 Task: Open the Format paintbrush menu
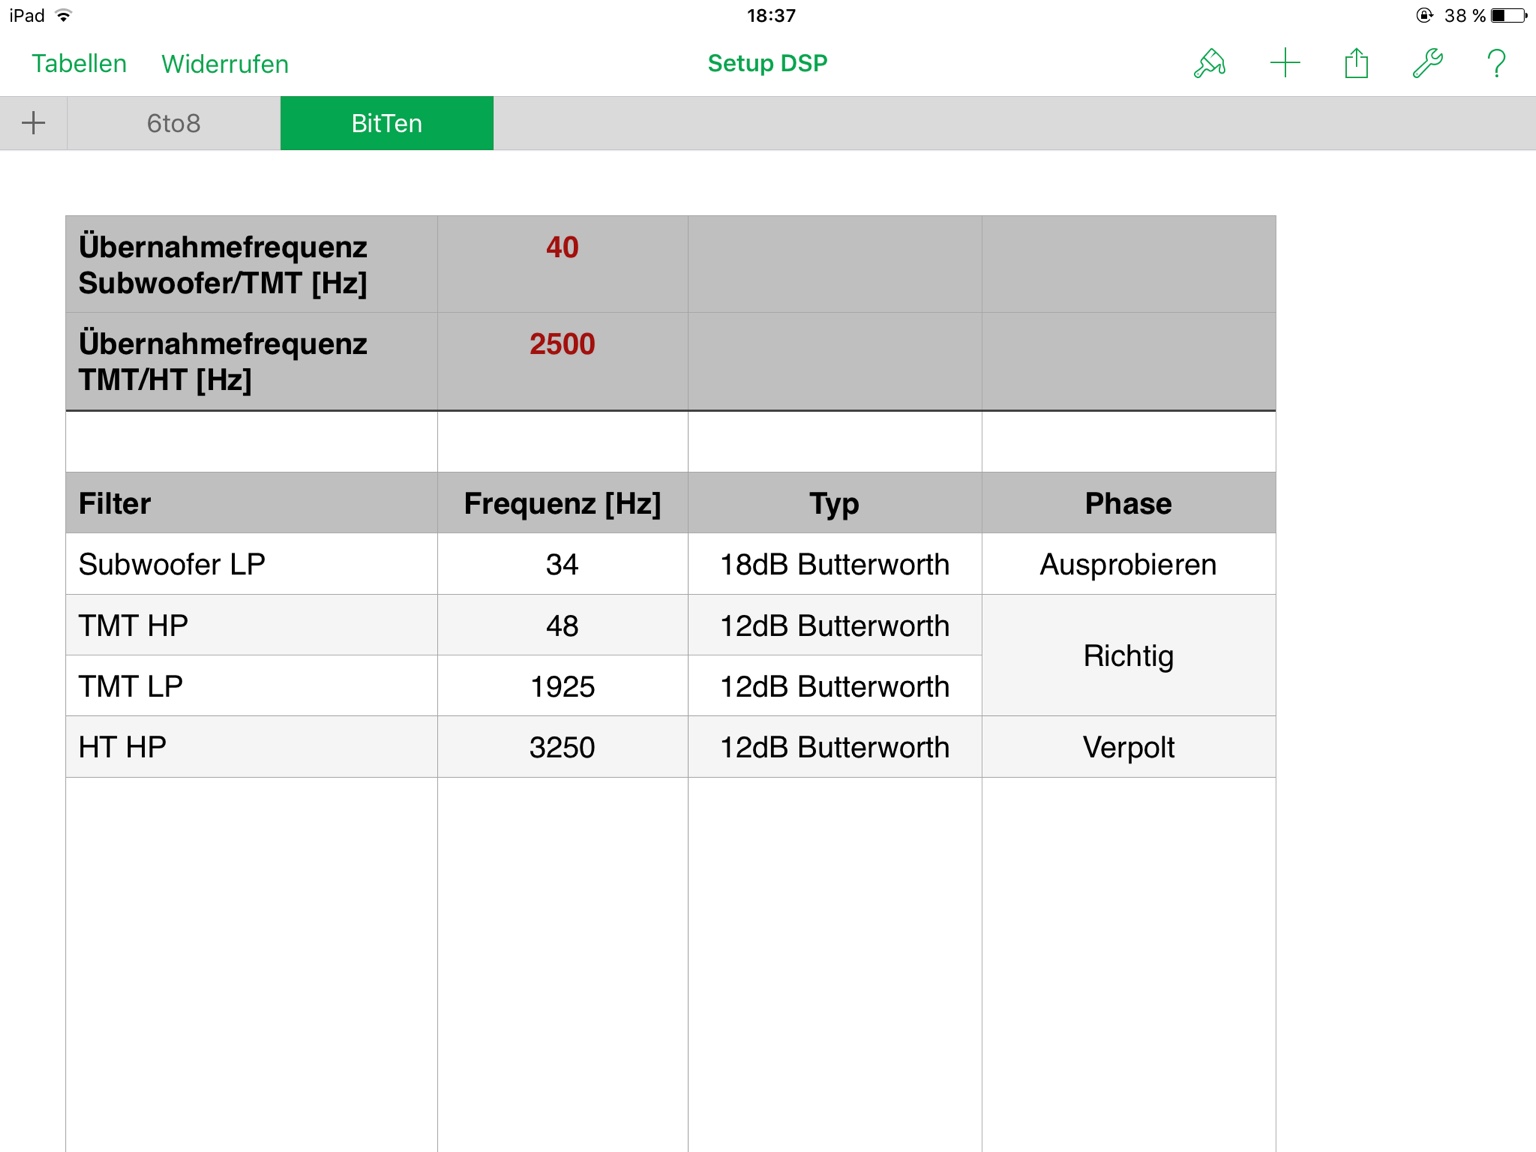(1210, 64)
